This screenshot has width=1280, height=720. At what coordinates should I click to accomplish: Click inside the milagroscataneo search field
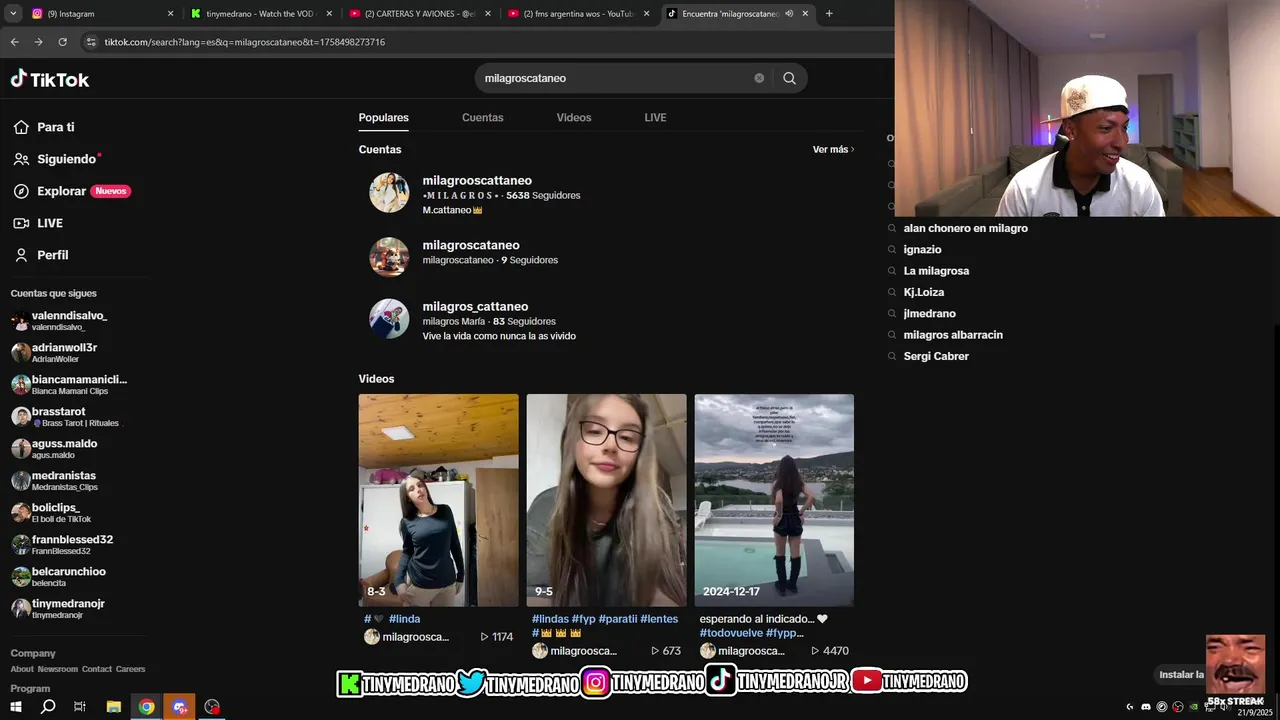pyautogui.click(x=615, y=78)
